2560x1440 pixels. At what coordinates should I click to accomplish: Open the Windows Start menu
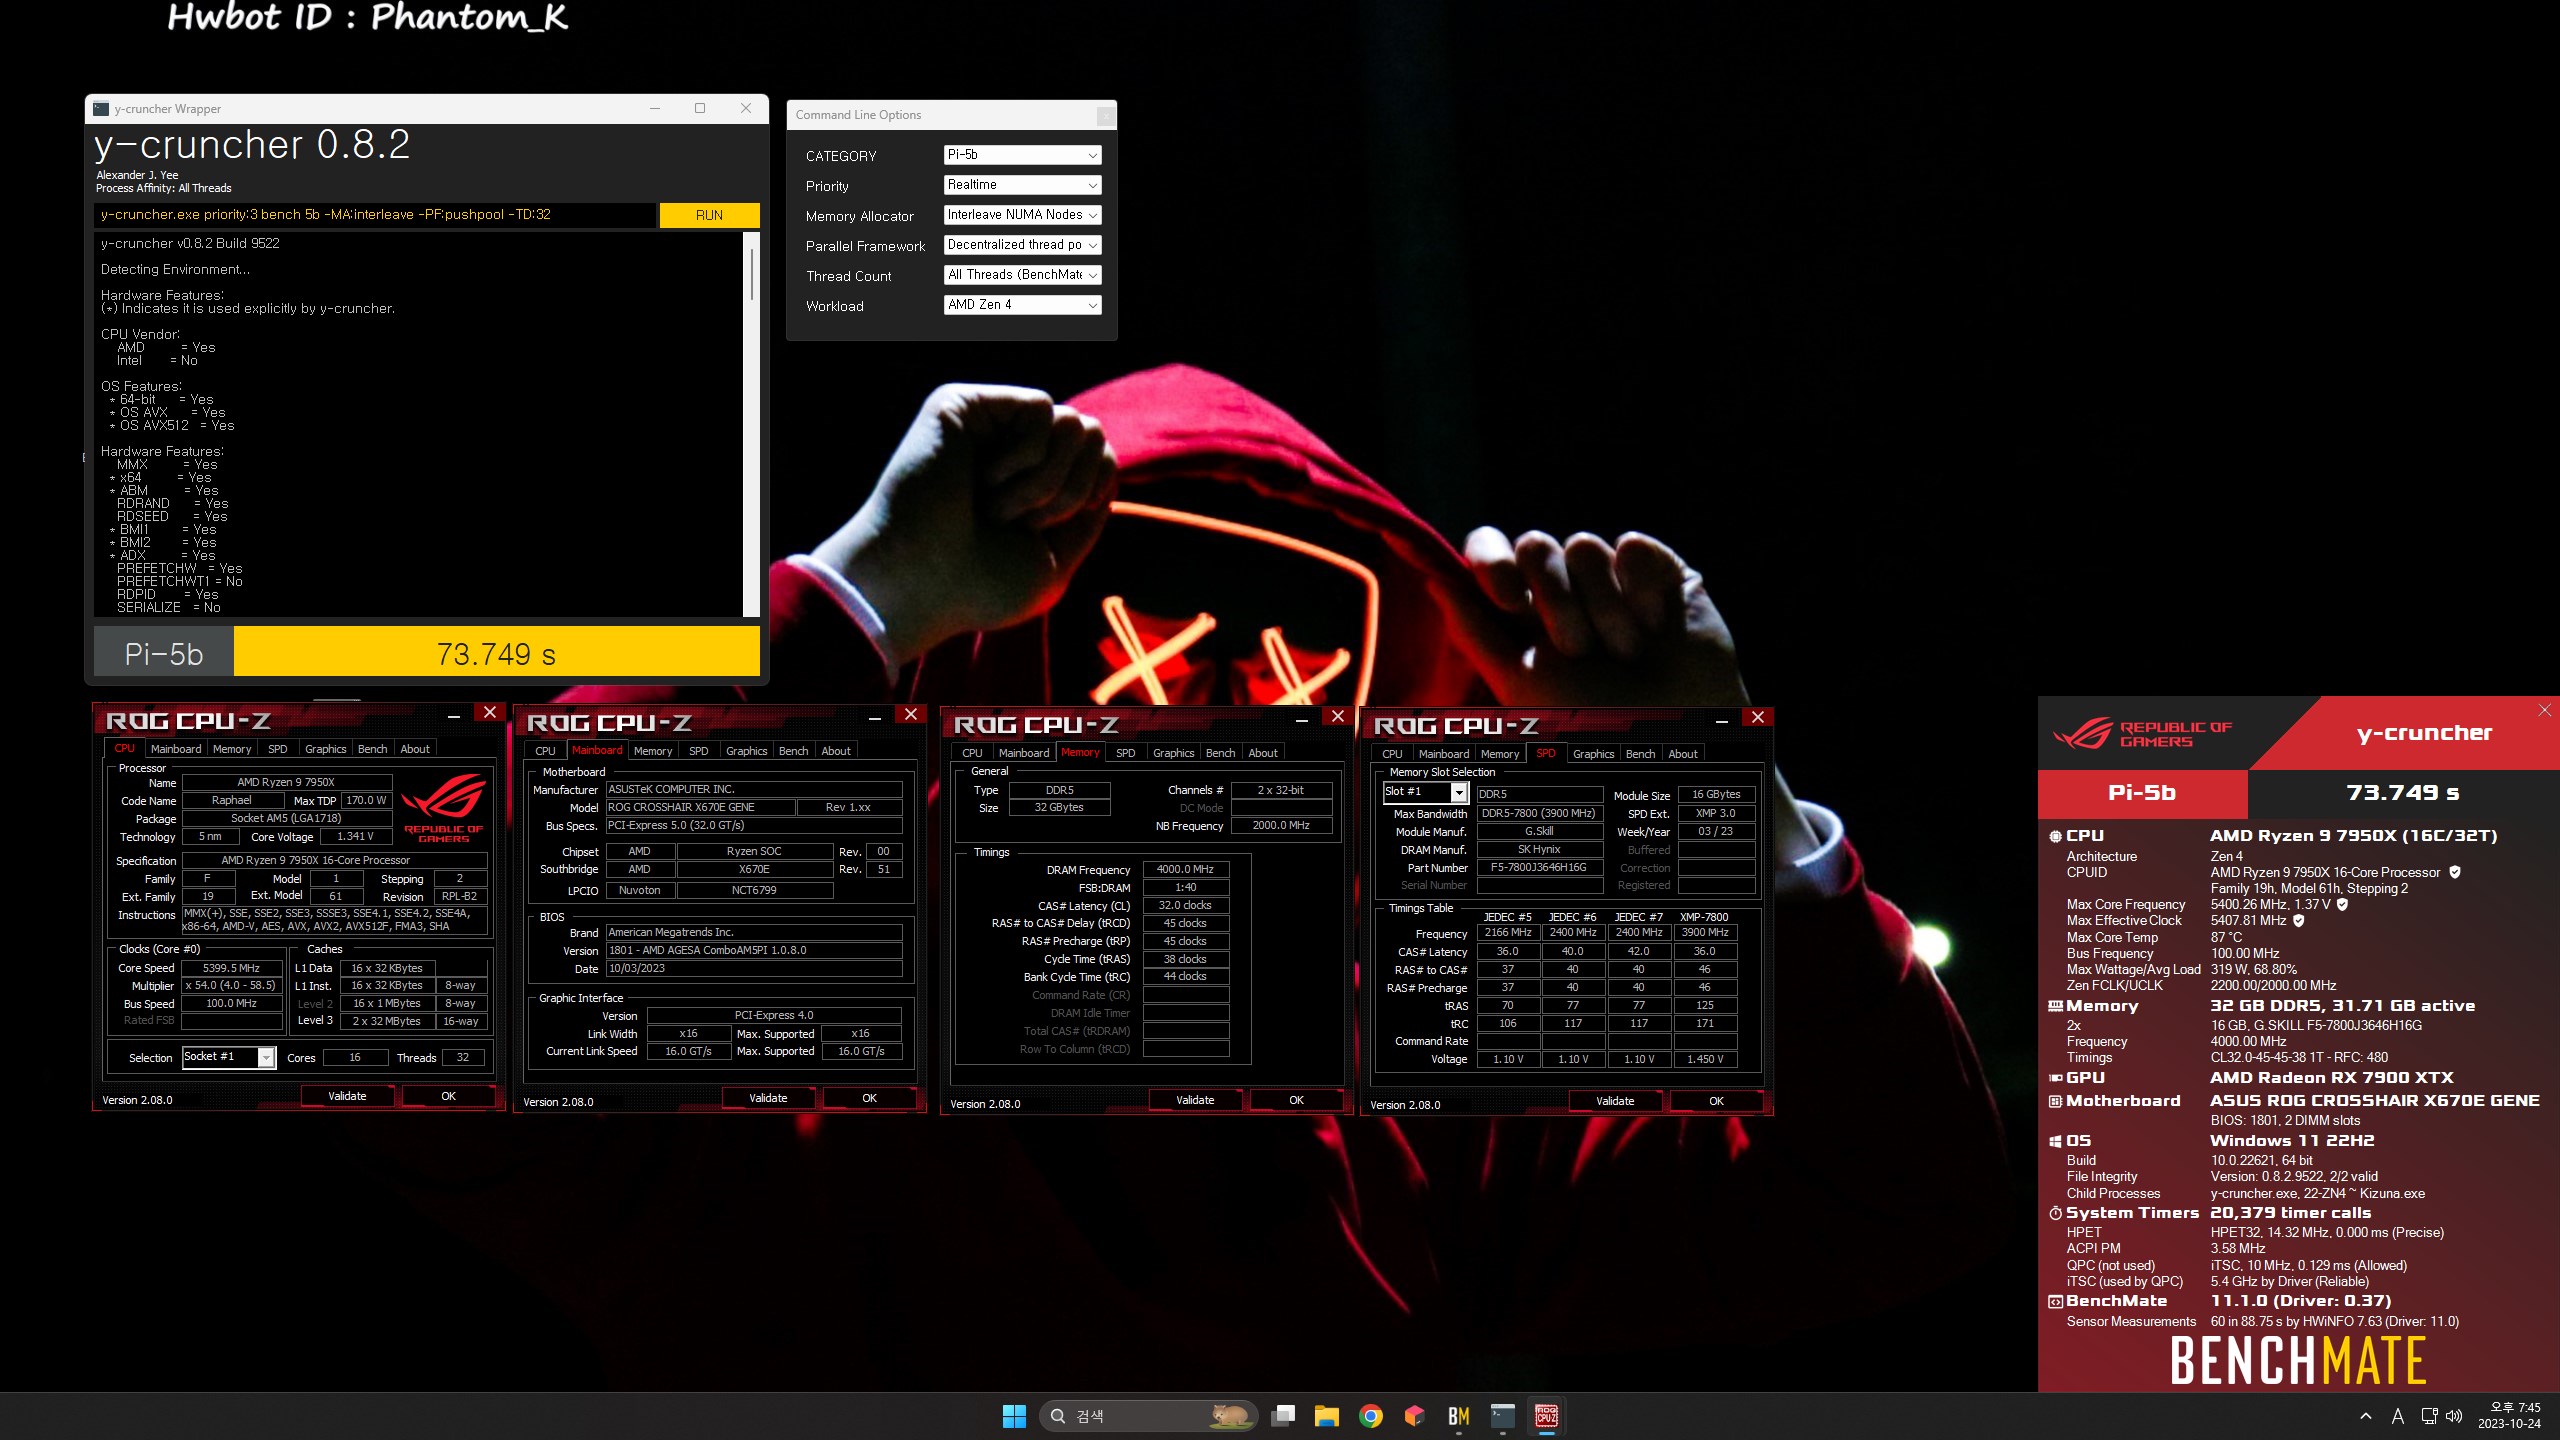click(x=1014, y=1416)
